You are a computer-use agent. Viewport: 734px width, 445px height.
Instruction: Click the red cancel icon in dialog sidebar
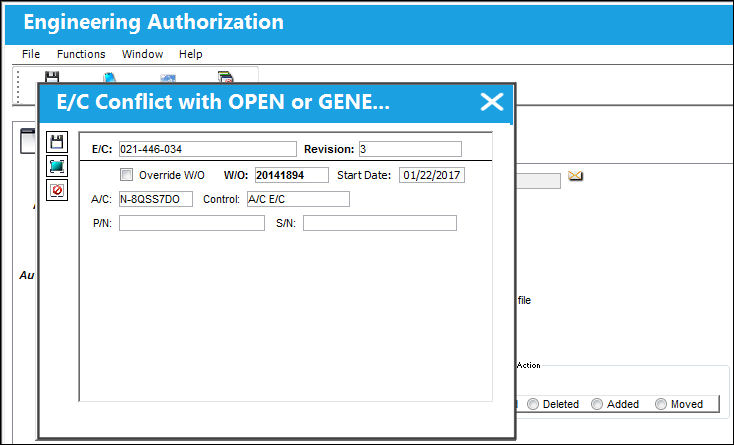(57, 190)
